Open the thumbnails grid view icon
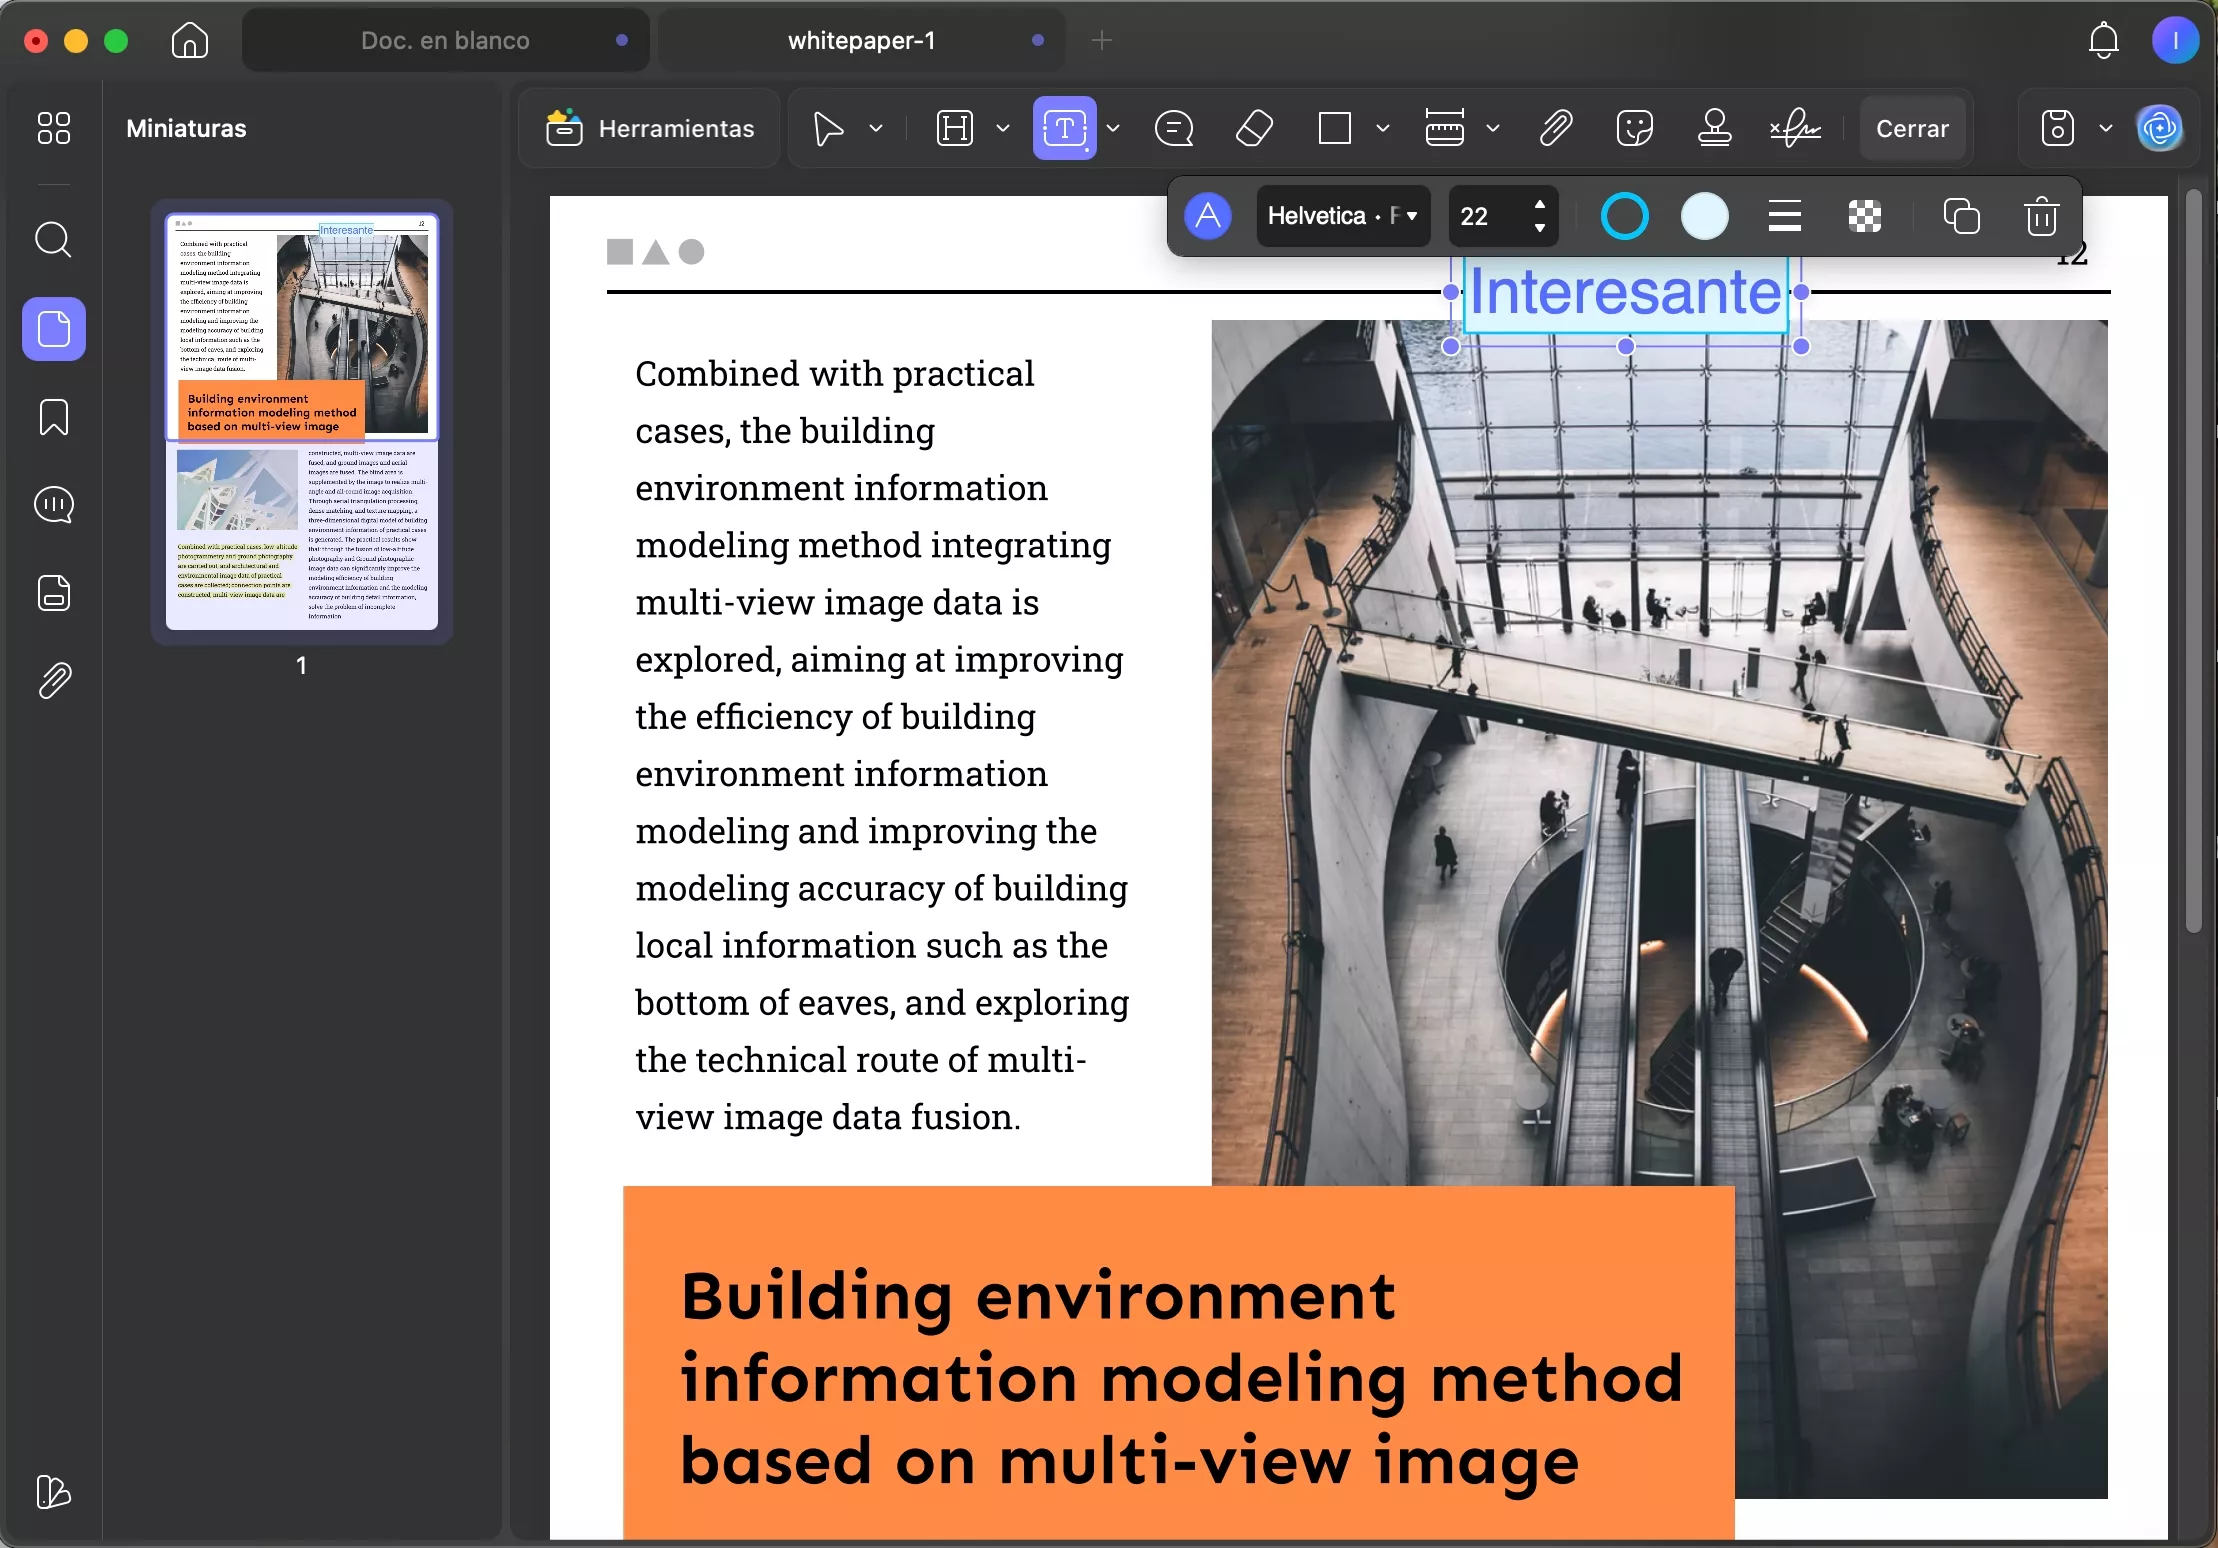Image resolution: width=2218 pixels, height=1548 pixels. click(54, 128)
